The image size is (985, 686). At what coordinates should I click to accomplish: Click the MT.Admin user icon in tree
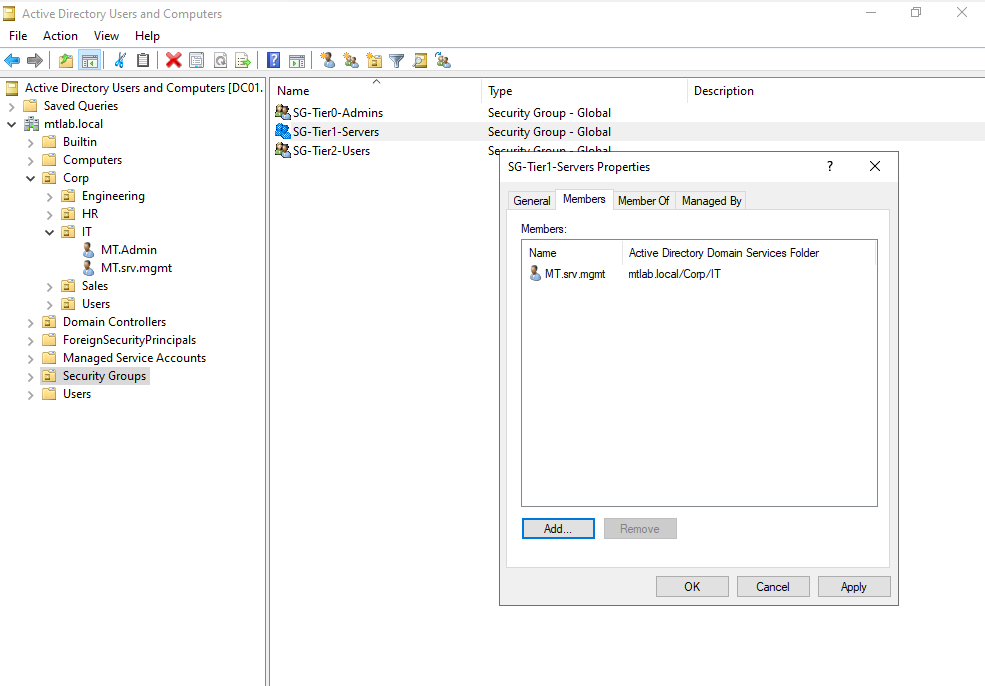(x=89, y=249)
